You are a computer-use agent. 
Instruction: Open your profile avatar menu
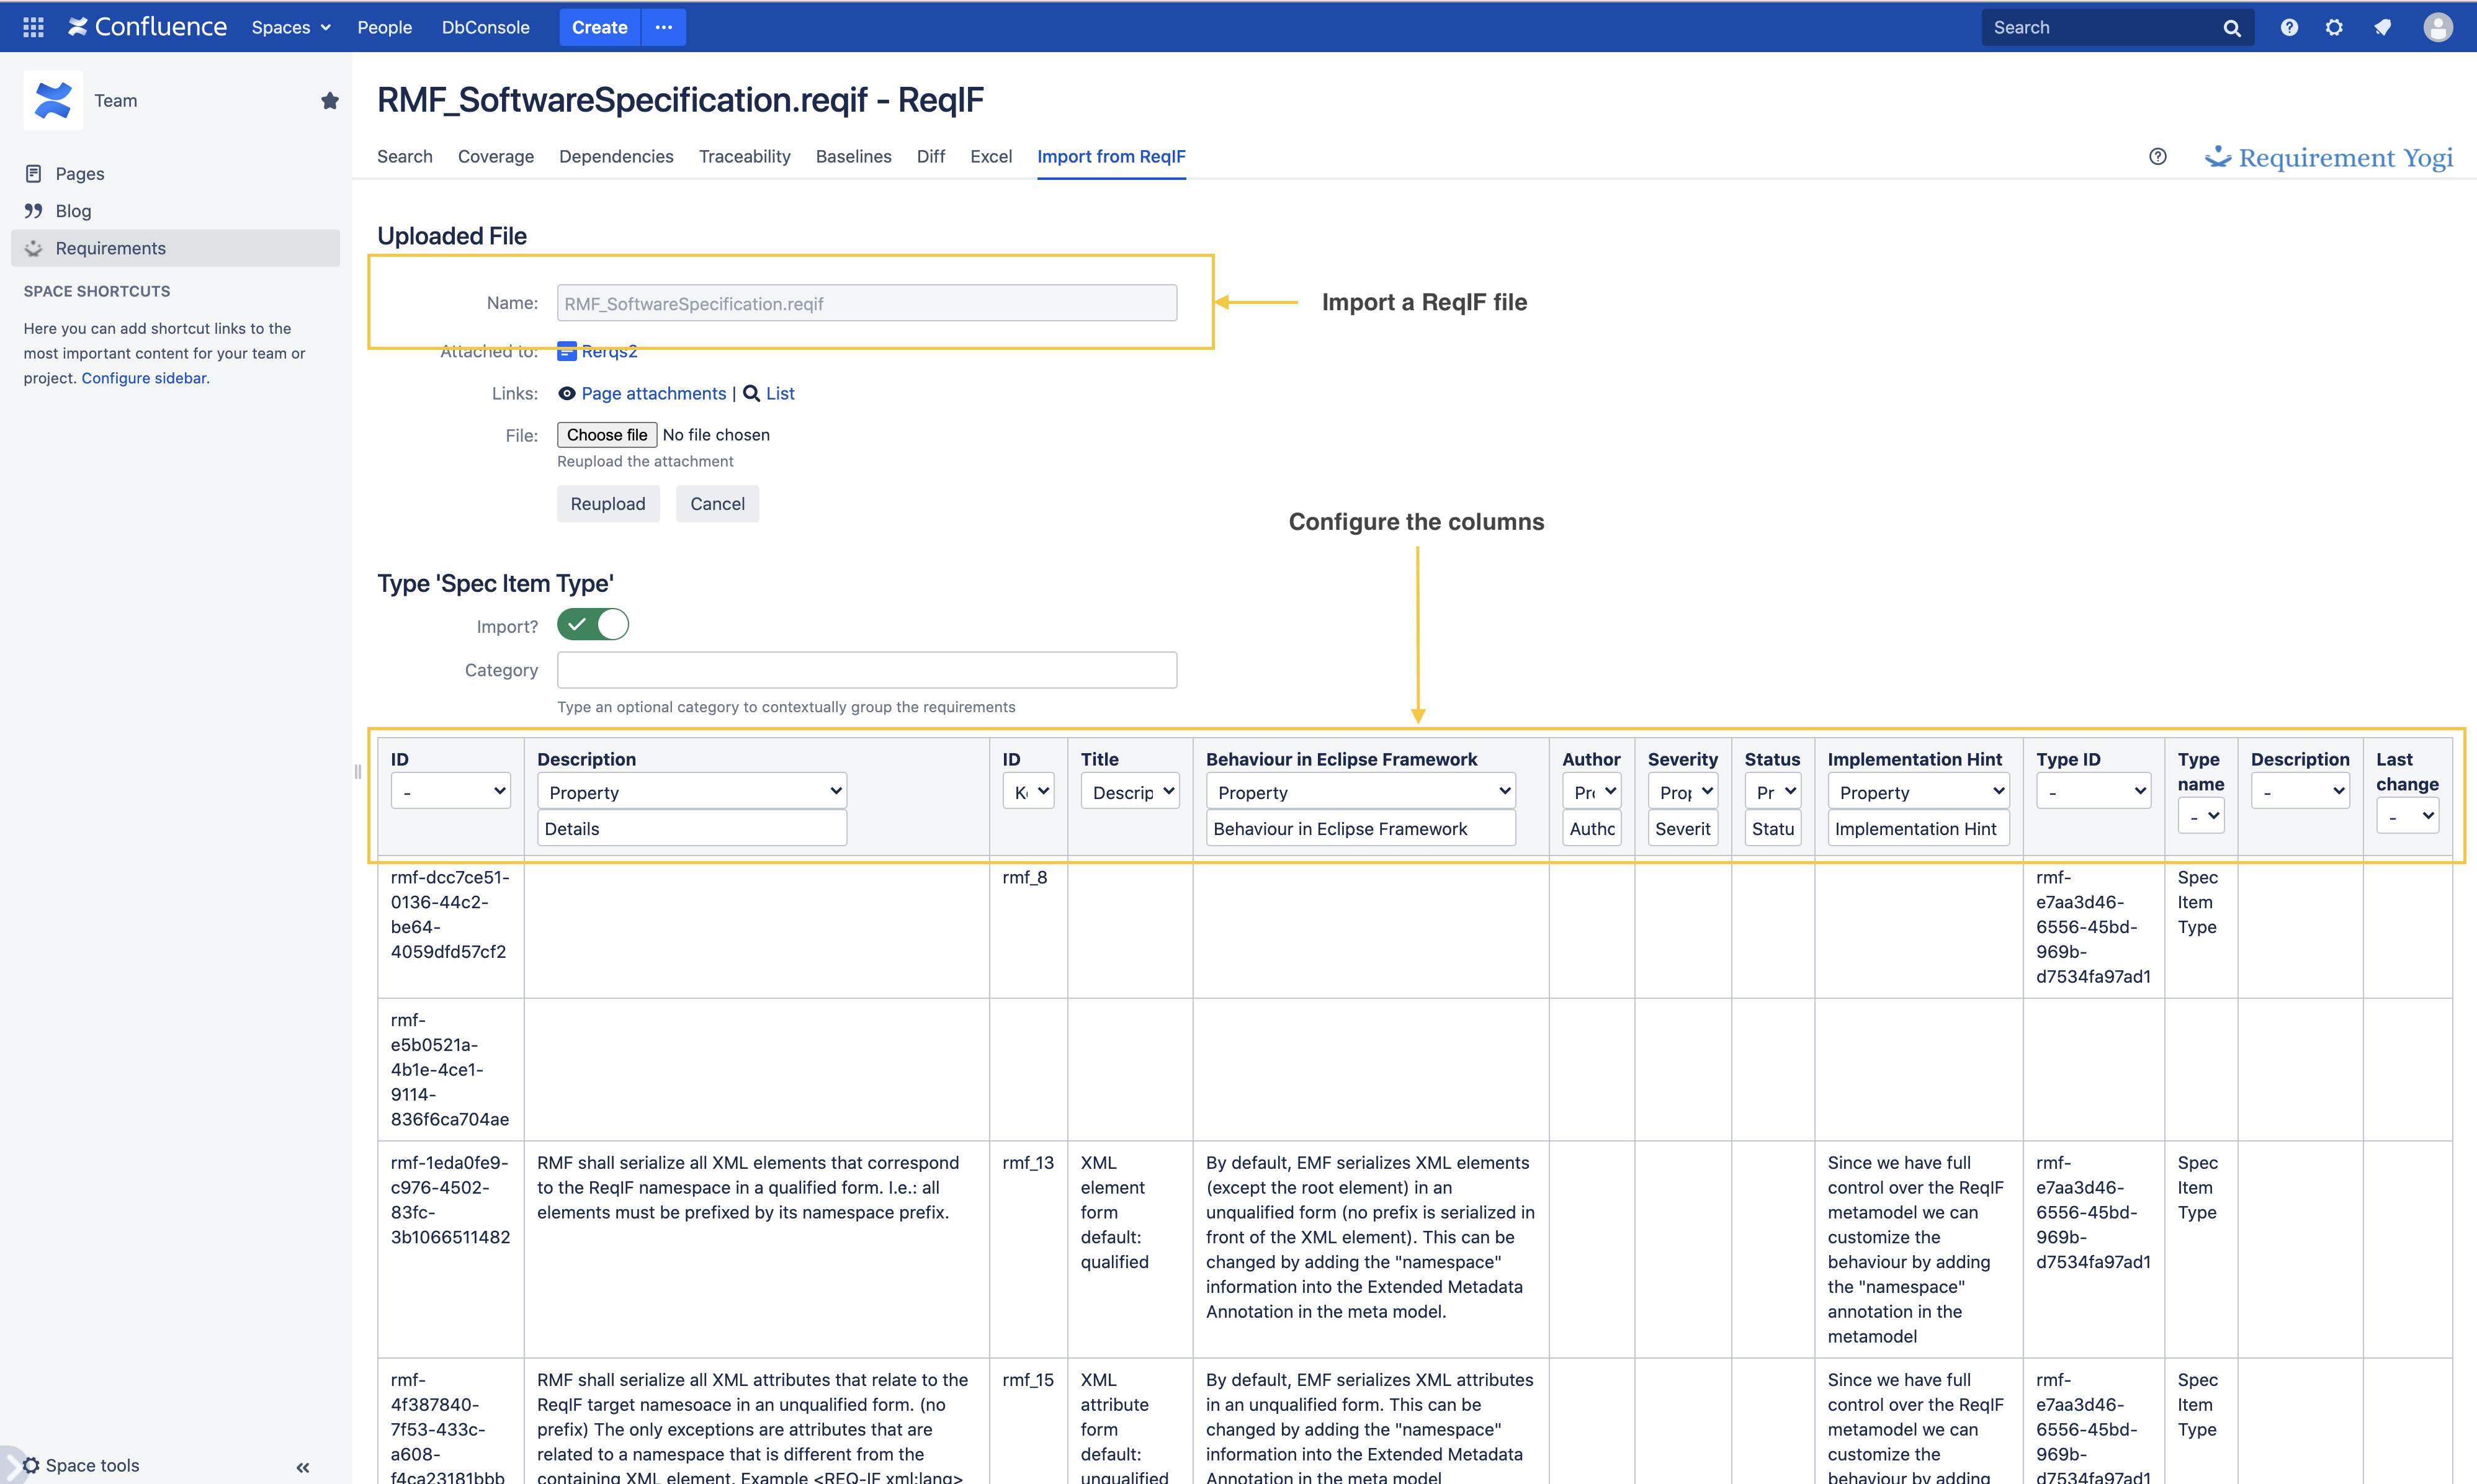pyautogui.click(x=2438, y=27)
